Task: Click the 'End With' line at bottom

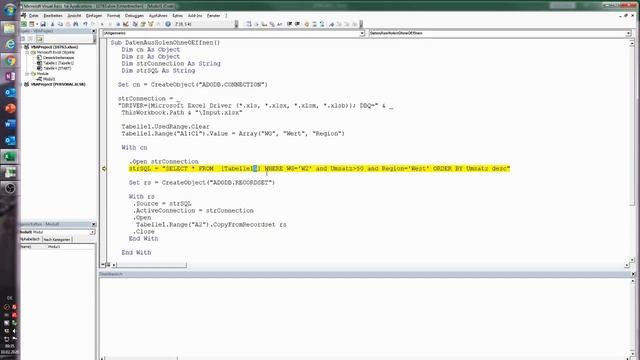Action: tap(136, 253)
